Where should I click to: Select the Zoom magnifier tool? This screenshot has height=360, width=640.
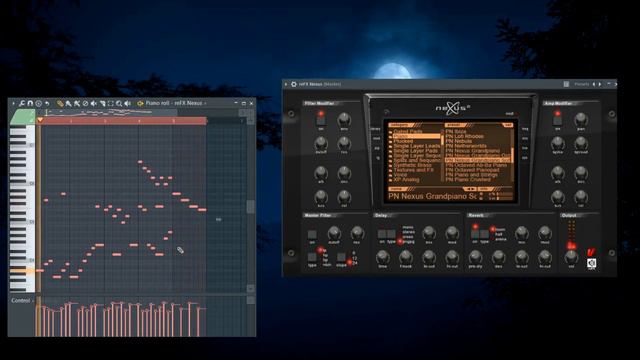tap(119, 104)
